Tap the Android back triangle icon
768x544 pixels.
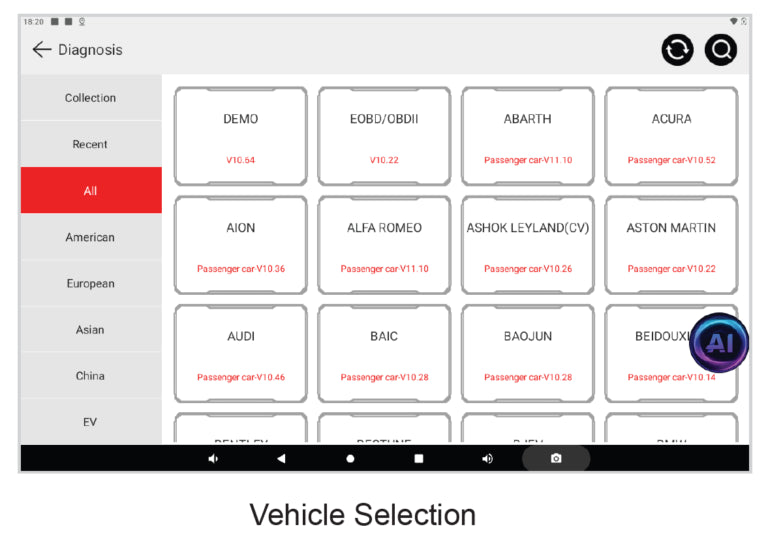pos(281,459)
